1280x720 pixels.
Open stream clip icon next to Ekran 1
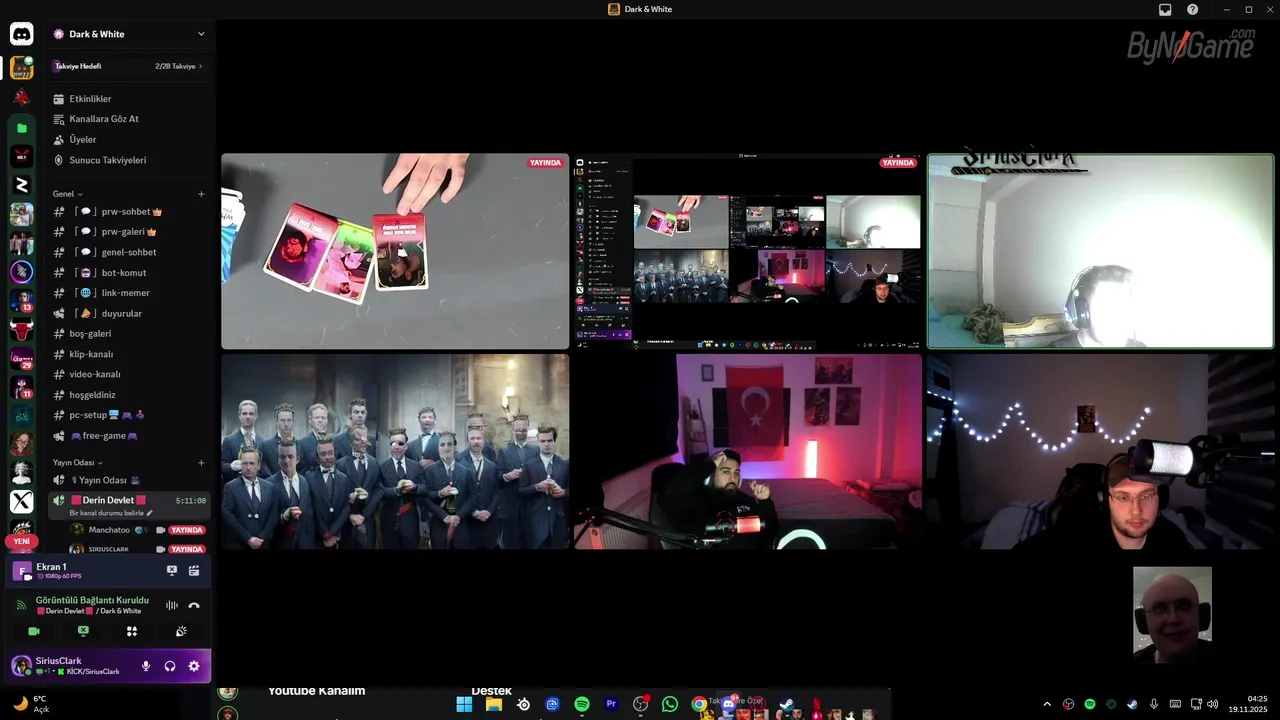[x=194, y=570]
